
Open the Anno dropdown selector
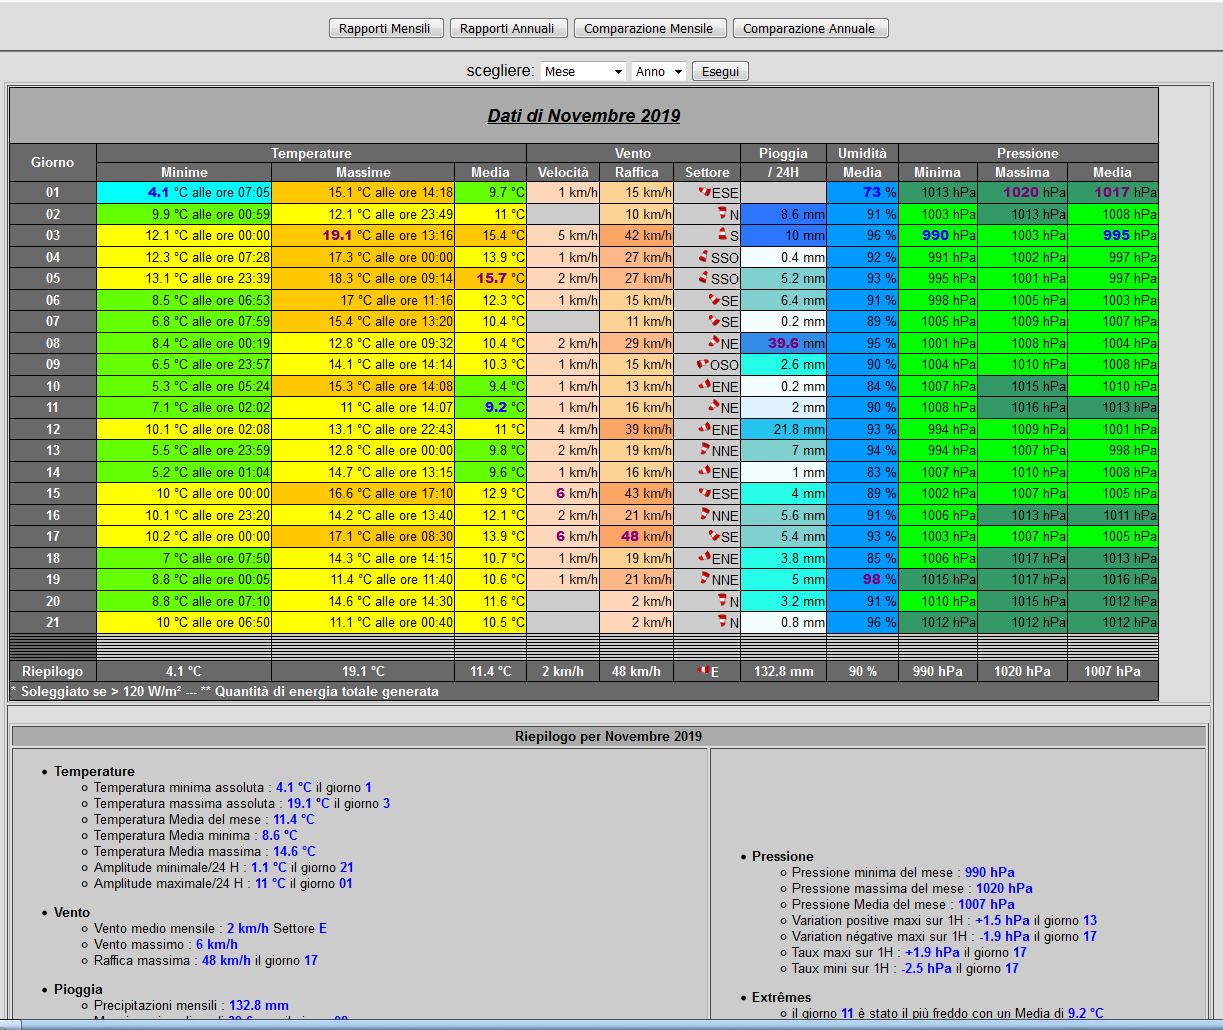659,72
